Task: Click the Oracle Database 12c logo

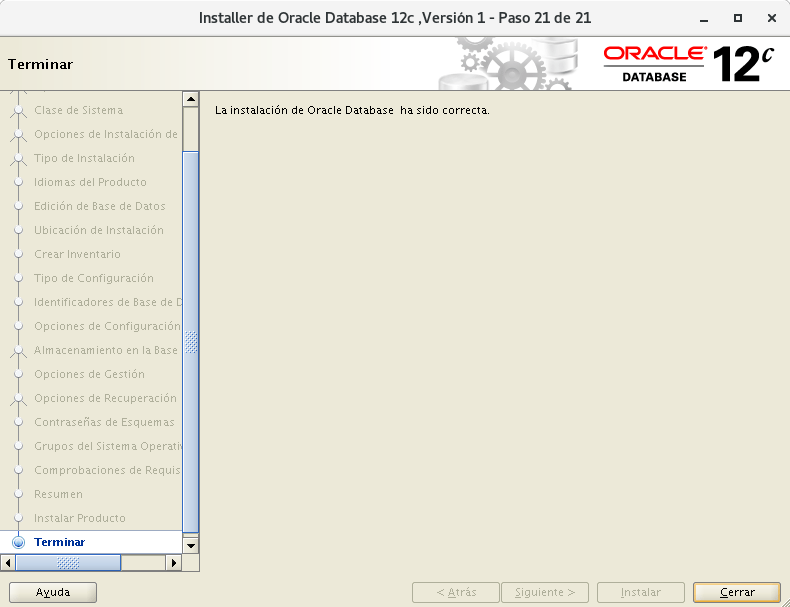Action: tap(688, 64)
